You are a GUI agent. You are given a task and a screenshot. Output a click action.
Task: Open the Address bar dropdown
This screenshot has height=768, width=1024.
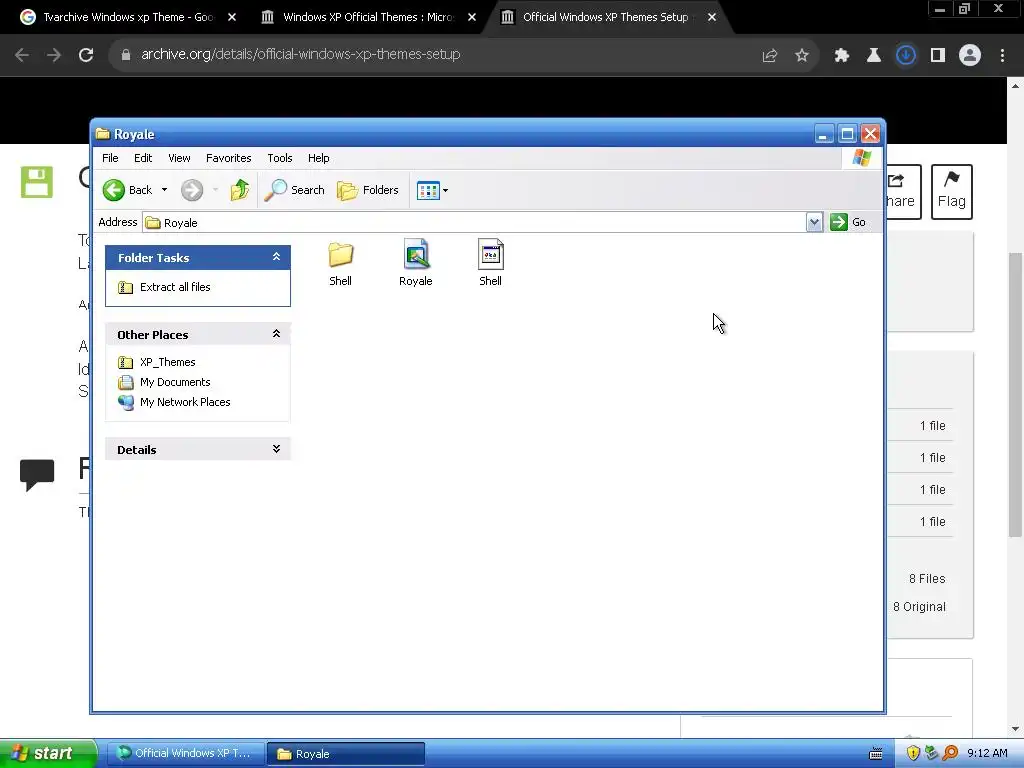814,222
